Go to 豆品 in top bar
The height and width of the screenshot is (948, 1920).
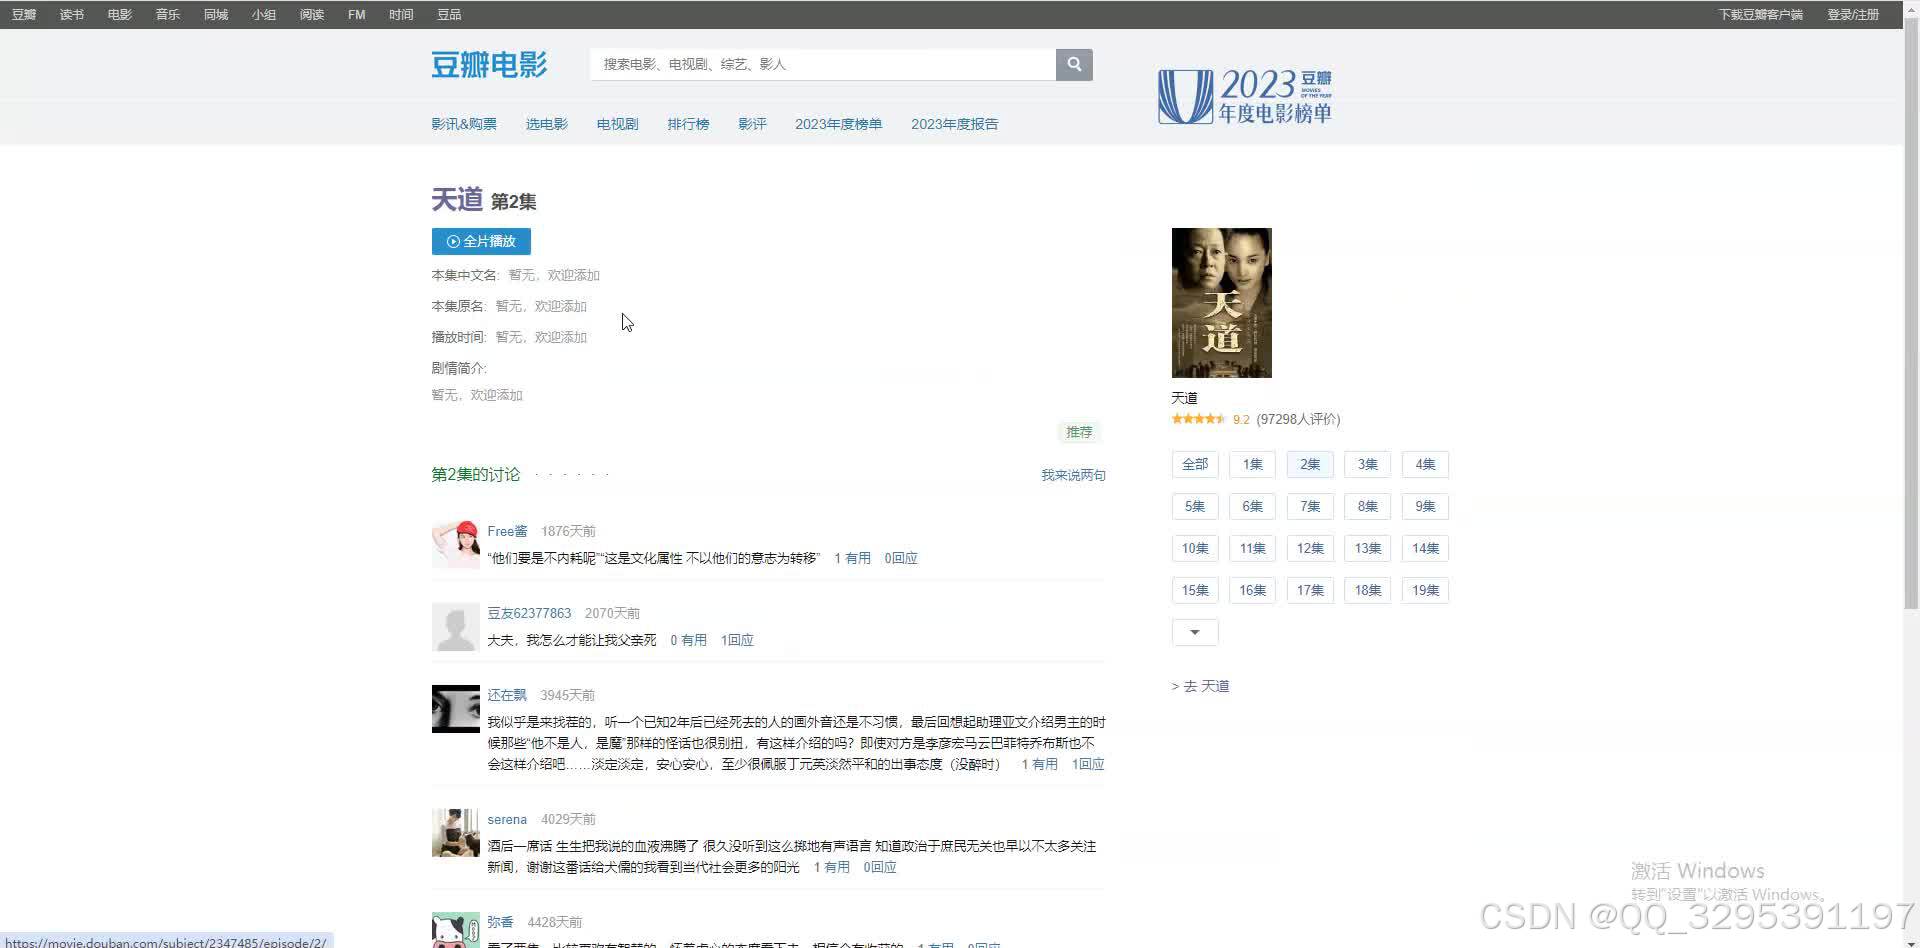pos(449,14)
